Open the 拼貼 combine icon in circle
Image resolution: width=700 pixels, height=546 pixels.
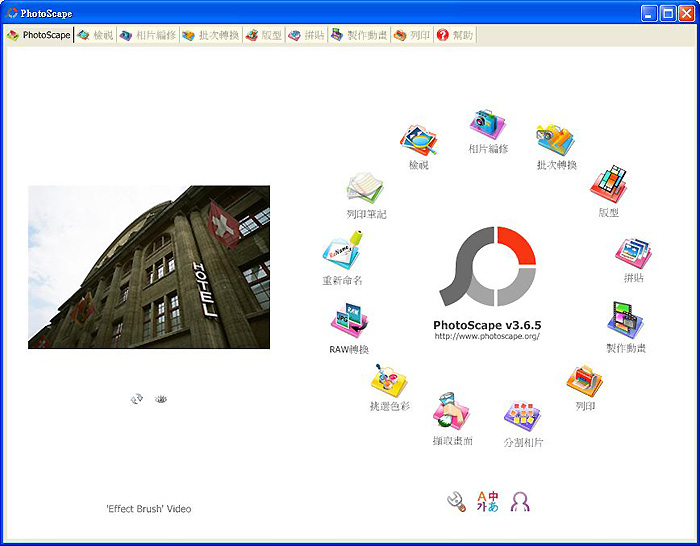tap(633, 253)
